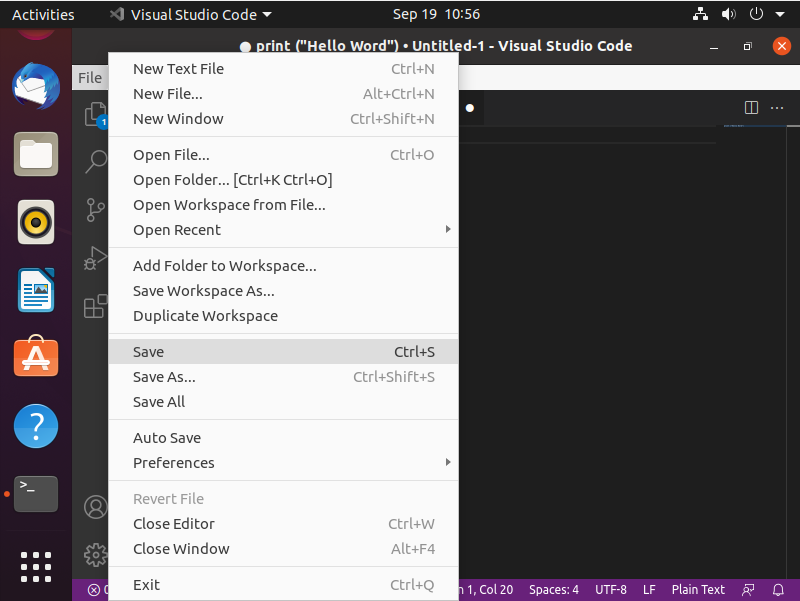Choose Save All menu entry

click(x=283, y=402)
